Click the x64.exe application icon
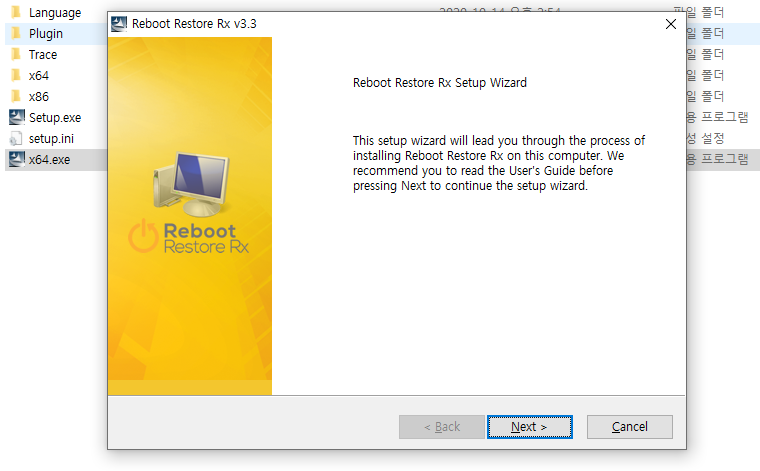The width and height of the screenshot is (760, 471). pyautogui.click(x=16, y=159)
